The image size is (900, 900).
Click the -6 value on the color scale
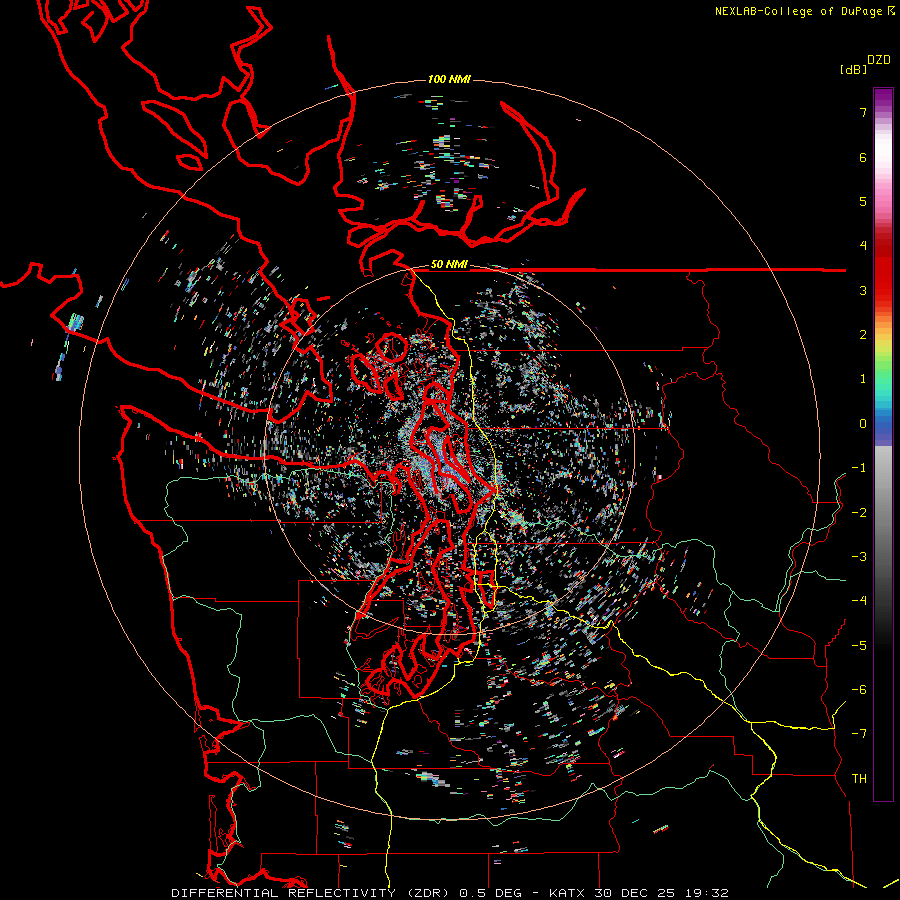pos(859,690)
